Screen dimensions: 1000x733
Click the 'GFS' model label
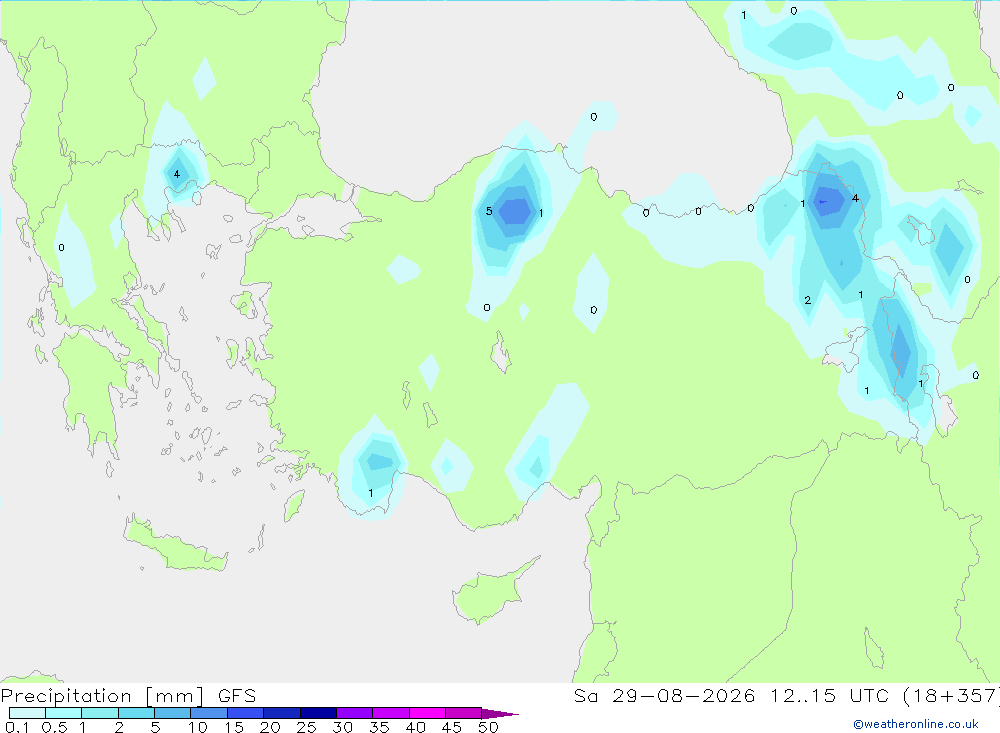coord(237,696)
